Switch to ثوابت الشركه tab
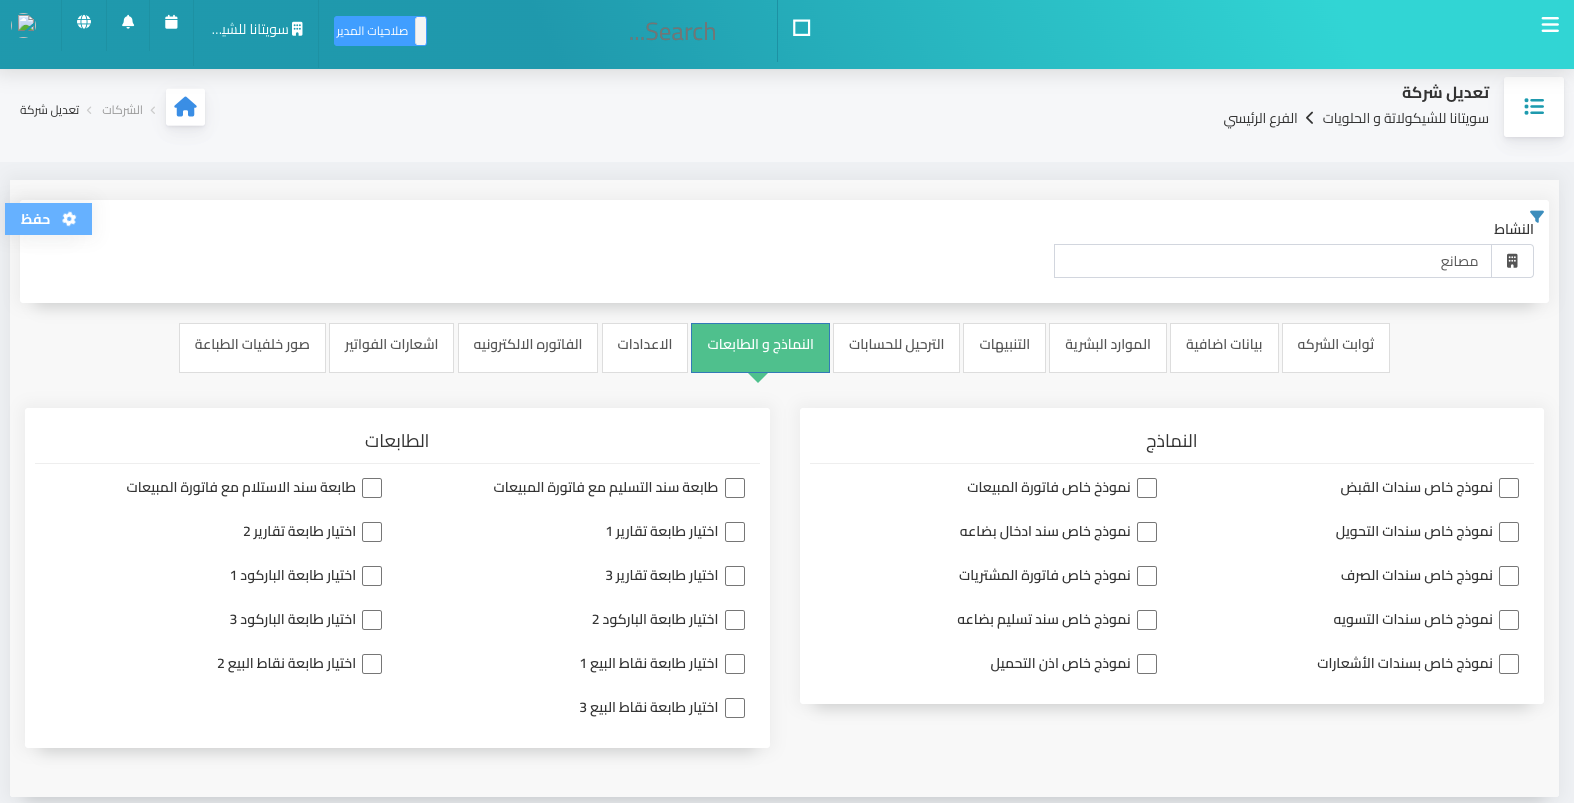The image size is (1574, 803). coord(1335,347)
